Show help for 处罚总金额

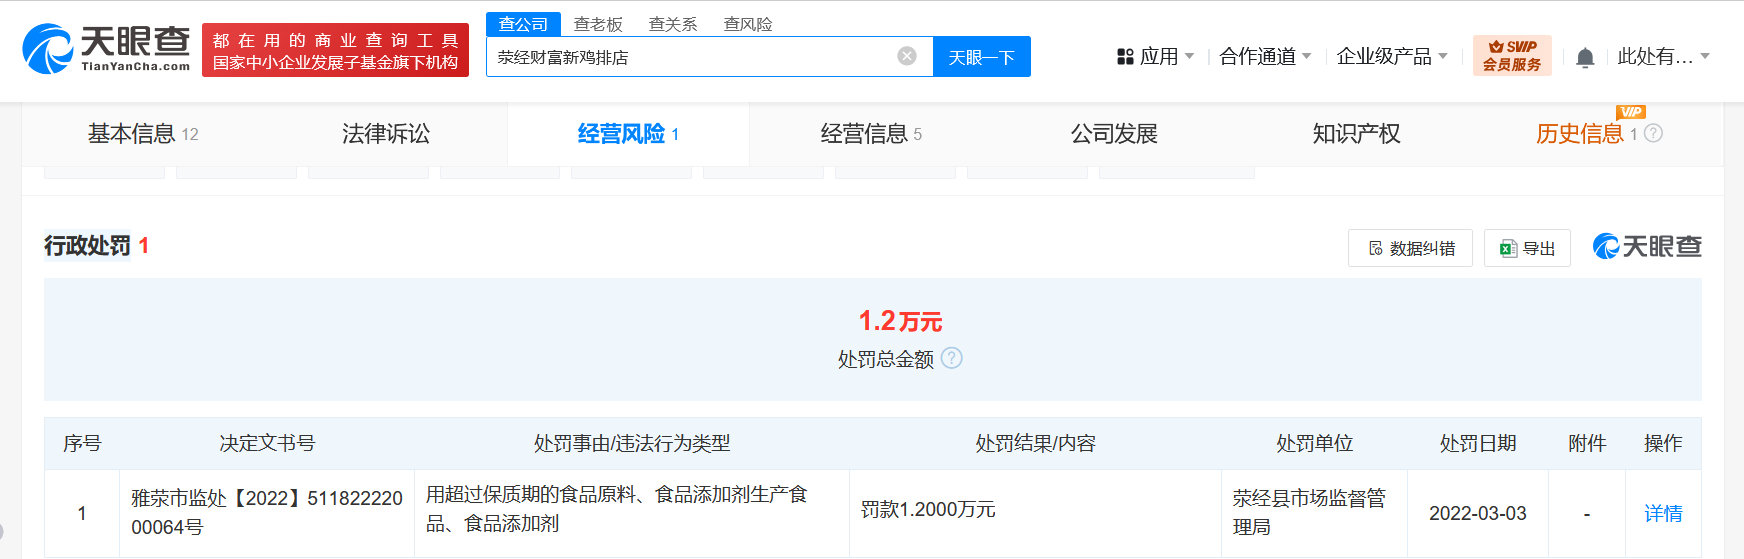click(x=952, y=358)
